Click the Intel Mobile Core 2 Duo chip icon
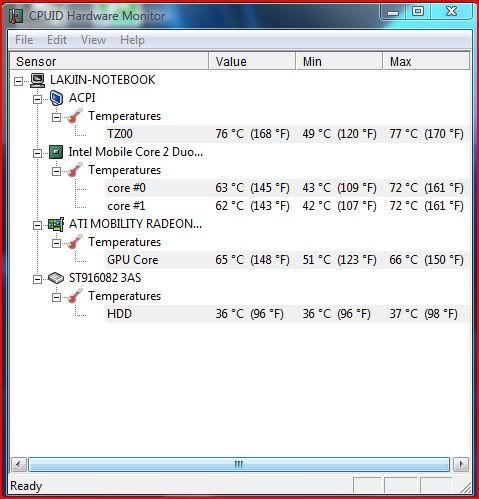 (x=56, y=152)
